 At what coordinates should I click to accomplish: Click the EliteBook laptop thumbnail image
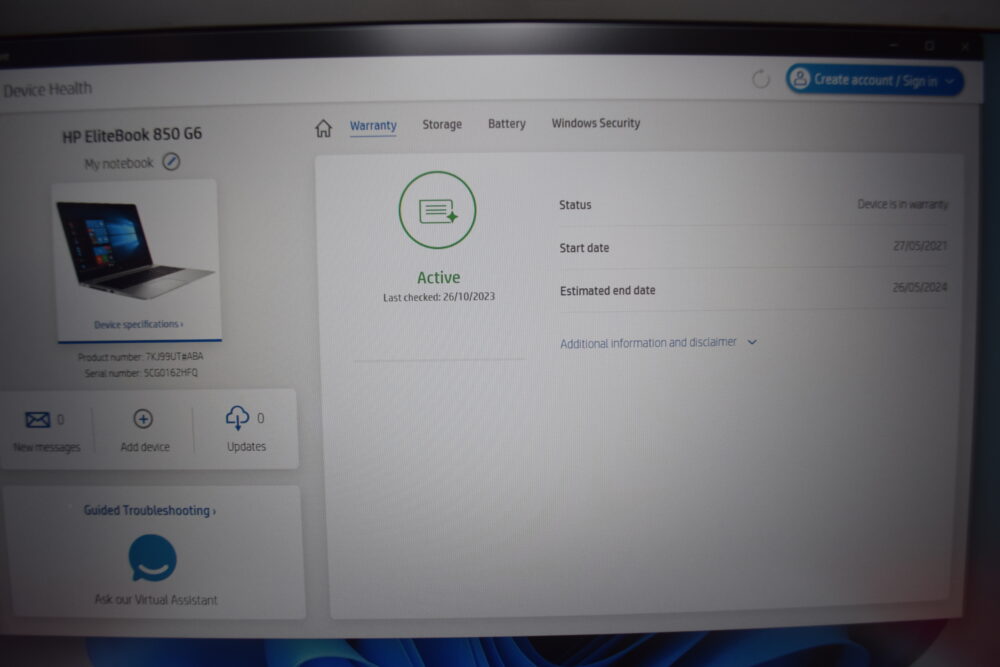[x=135, y=250]
